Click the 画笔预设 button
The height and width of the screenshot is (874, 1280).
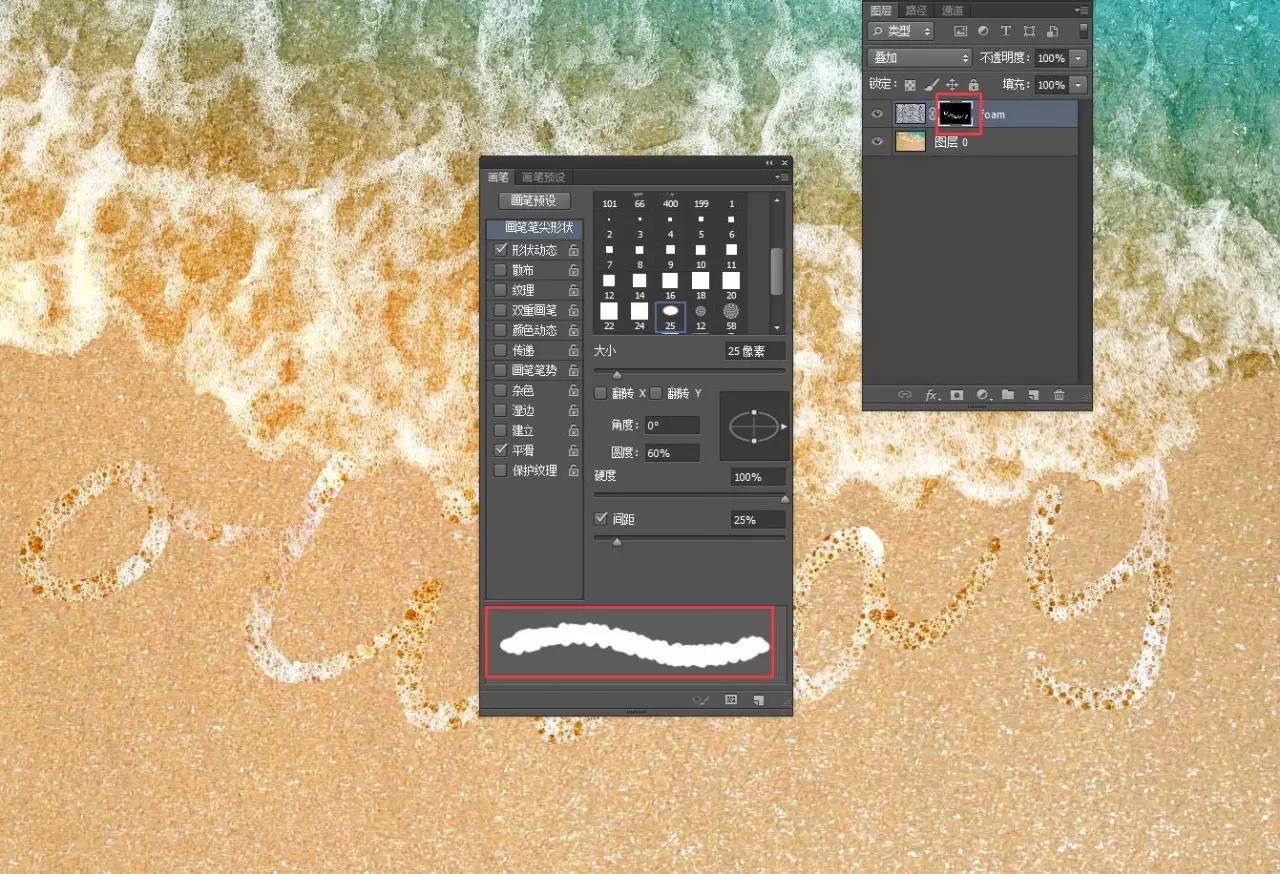click(x=534, y=201)
